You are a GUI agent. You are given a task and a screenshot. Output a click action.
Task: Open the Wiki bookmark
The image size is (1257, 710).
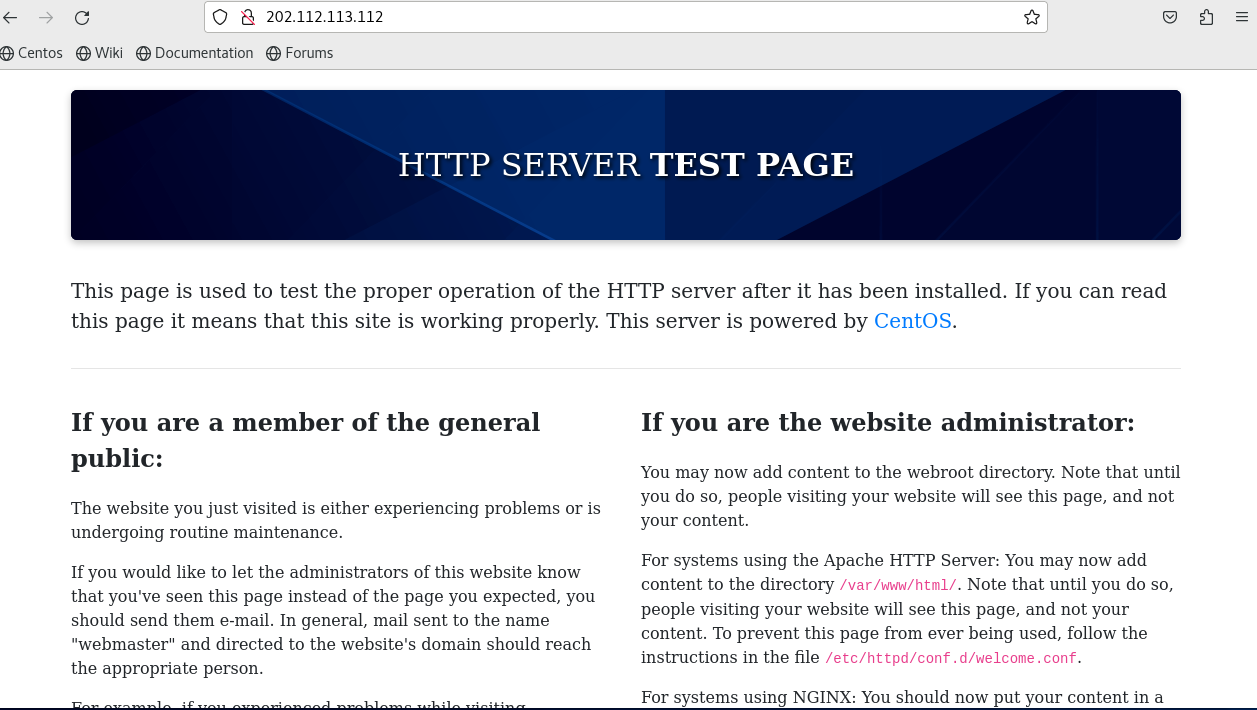click(x=100, y=53)
